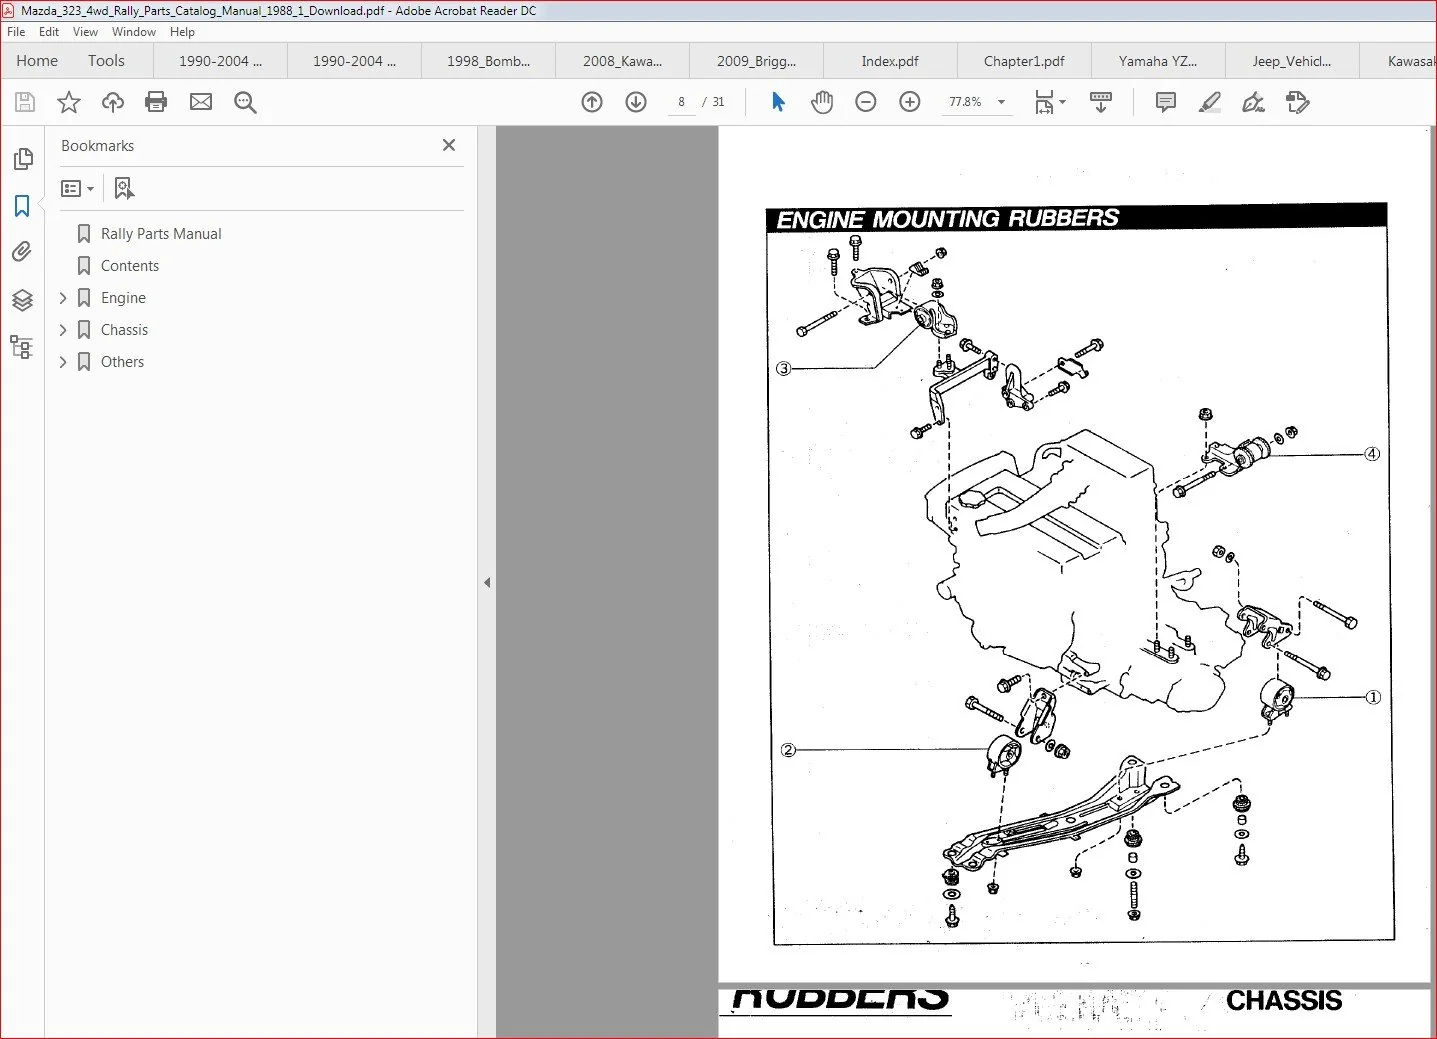Add a sticky note comment
The height and width of the screenshot is (1039, 1437).
click(x=1166, y=102)
